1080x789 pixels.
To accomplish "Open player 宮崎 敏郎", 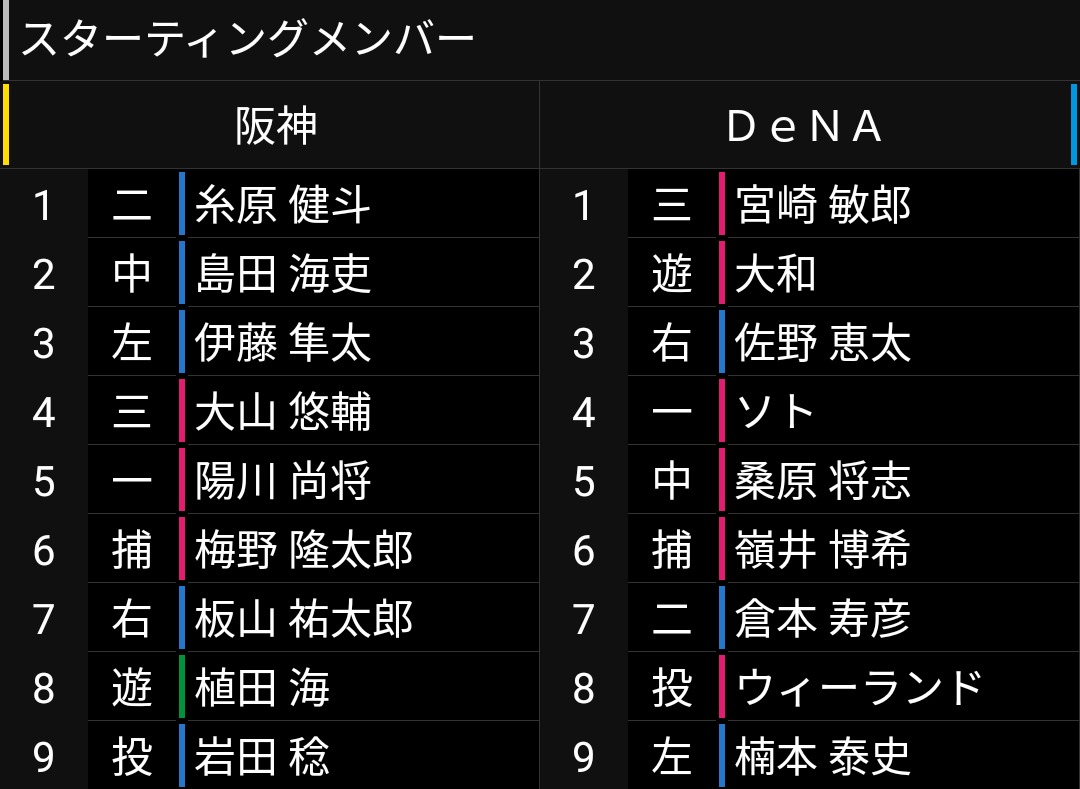I will click(823, 205).
